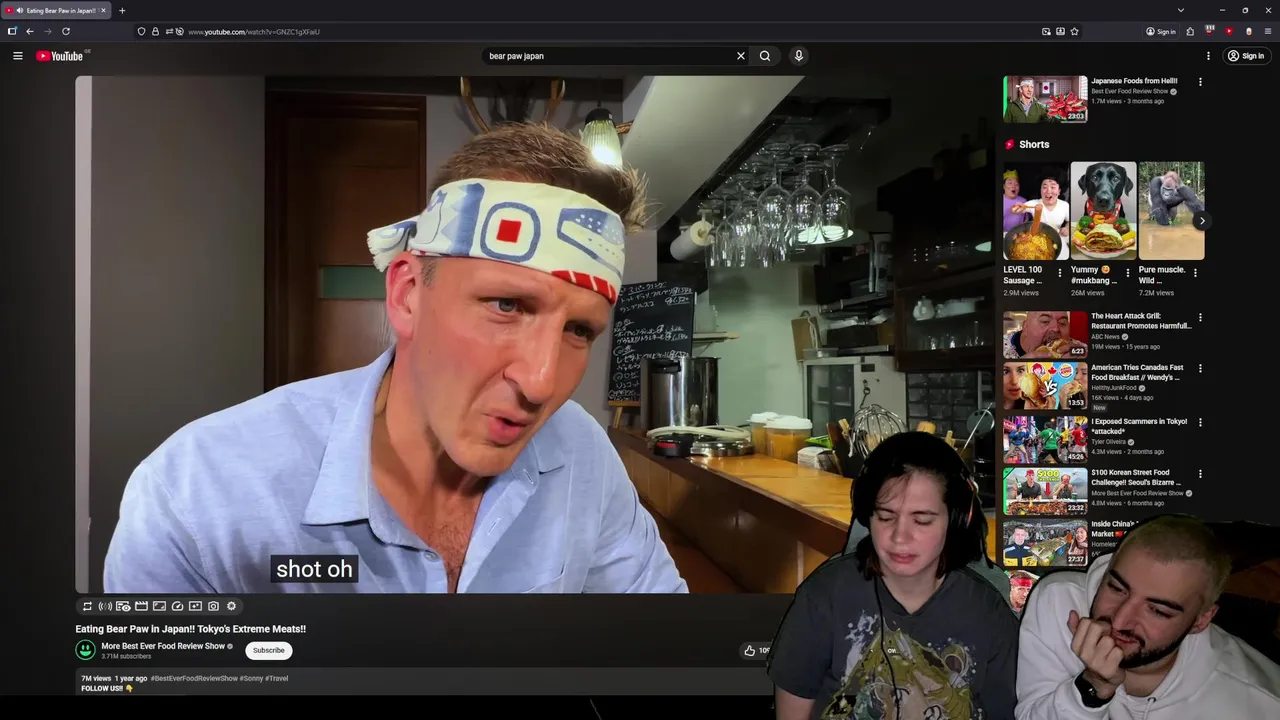Open the YouTube hamburger guide menu
Screen dimensions: 1280x720
[x=17, y=56]
